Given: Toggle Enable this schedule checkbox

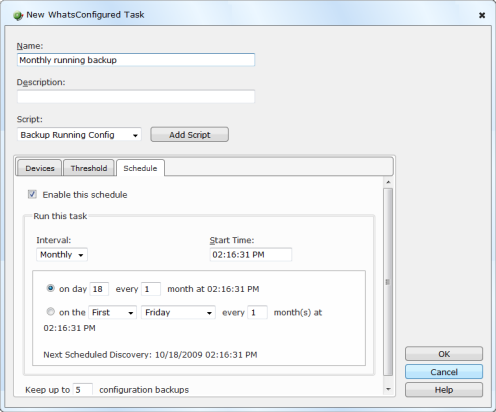Looking at the screenshot, I should [32, 194].
